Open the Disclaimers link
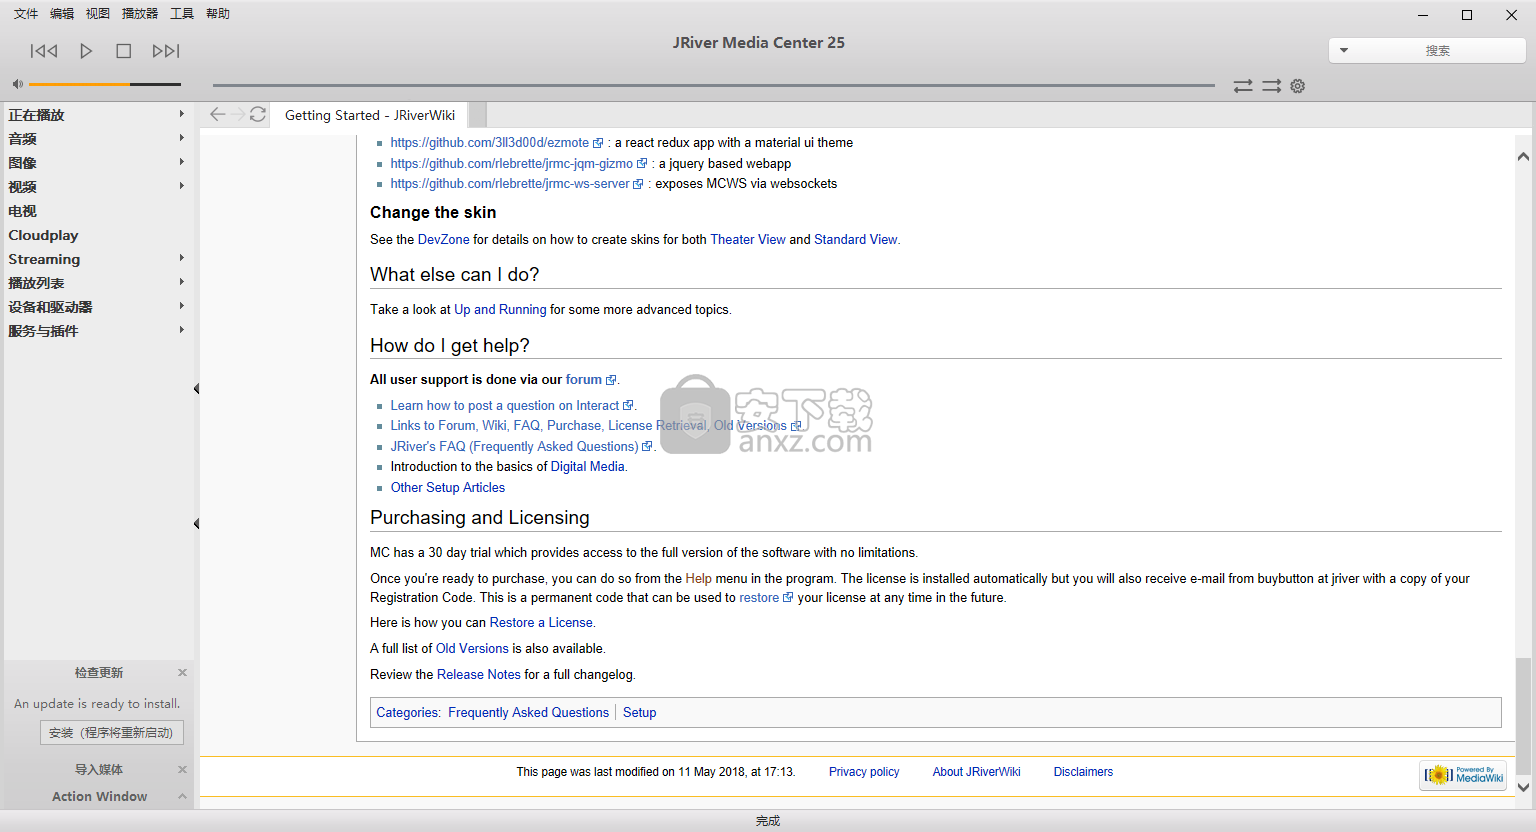 tap(1083, 772)
